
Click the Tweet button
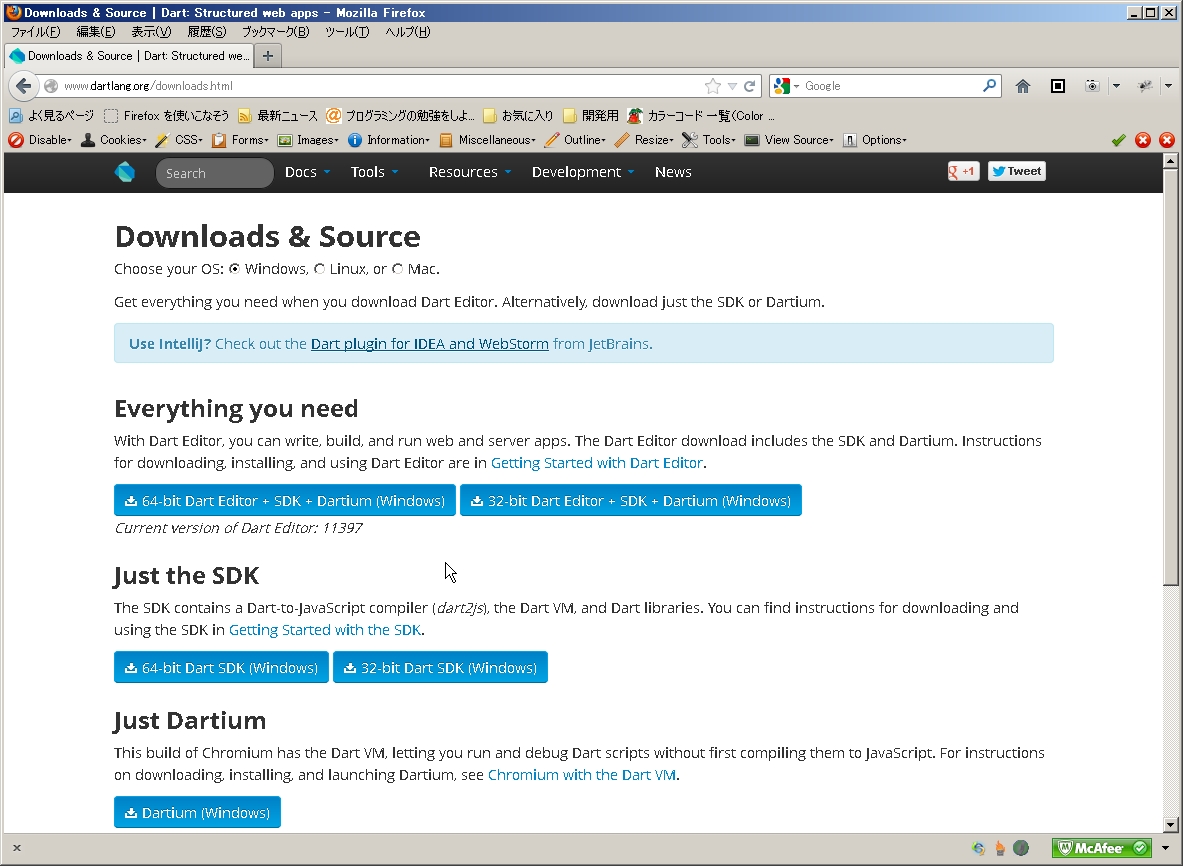point(1016,171)
